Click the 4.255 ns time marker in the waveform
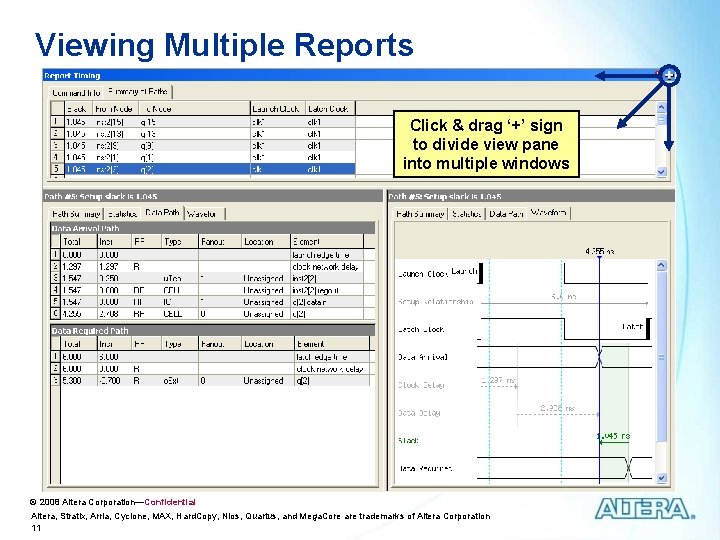720x540 pixels. coord(600,251)
